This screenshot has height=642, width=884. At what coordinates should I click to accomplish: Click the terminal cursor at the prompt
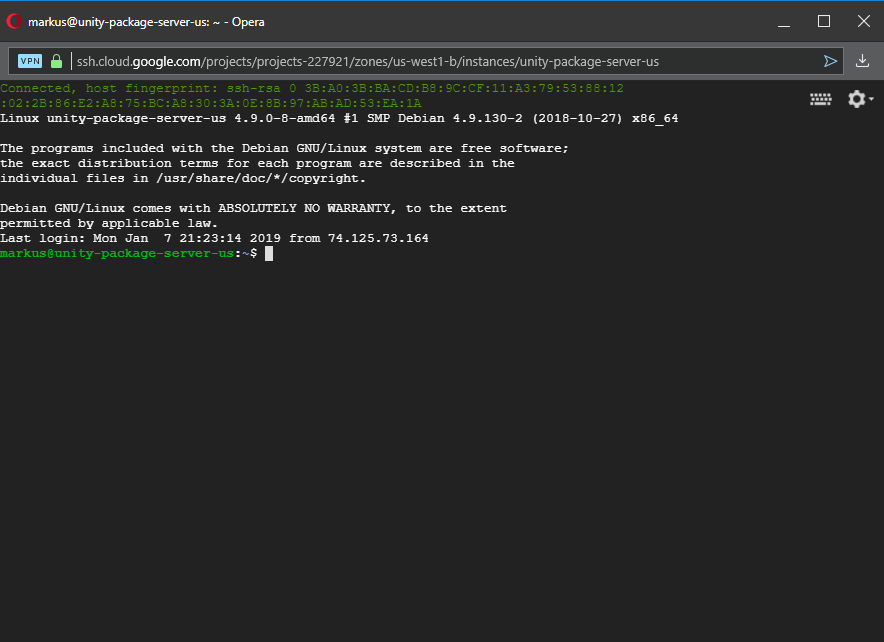coord(269,254)
